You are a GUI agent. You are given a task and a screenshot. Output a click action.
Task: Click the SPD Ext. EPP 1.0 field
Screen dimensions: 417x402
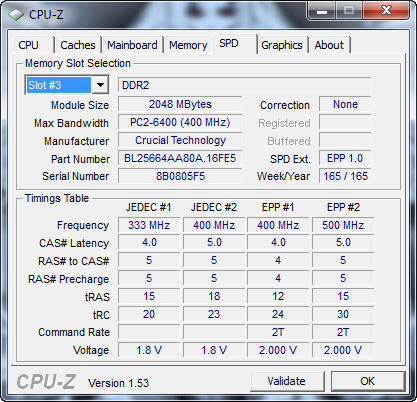[345, 158]
